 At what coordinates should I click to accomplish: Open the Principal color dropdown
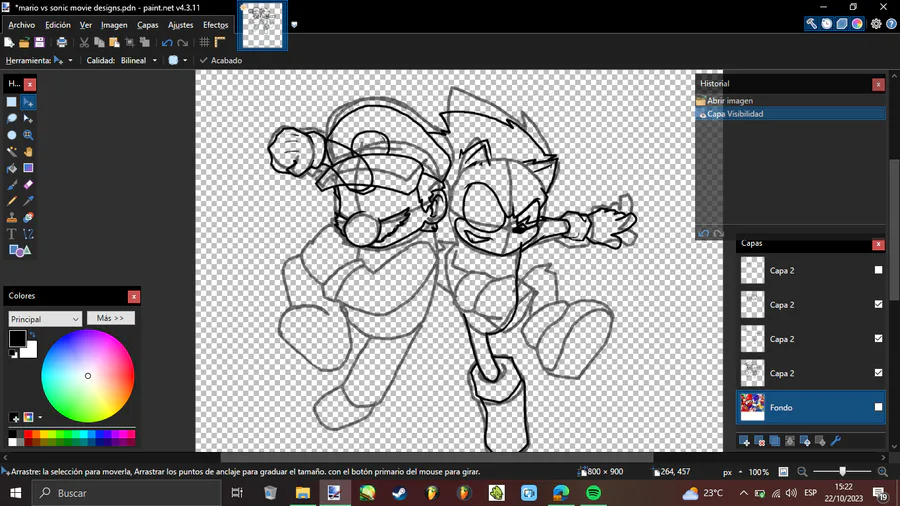[45, 319]
